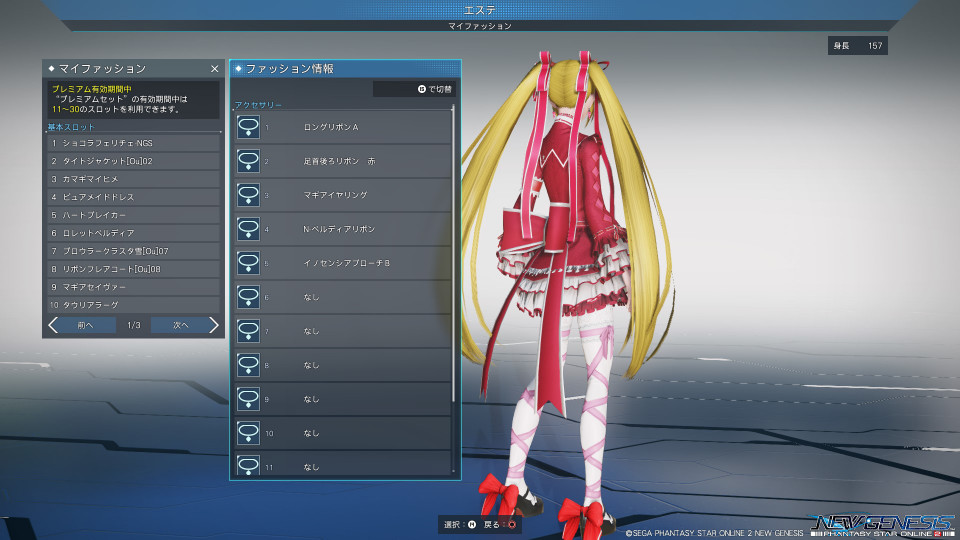
Task: Click the 1/3 page indicator
Action: [x=133, y=325]
